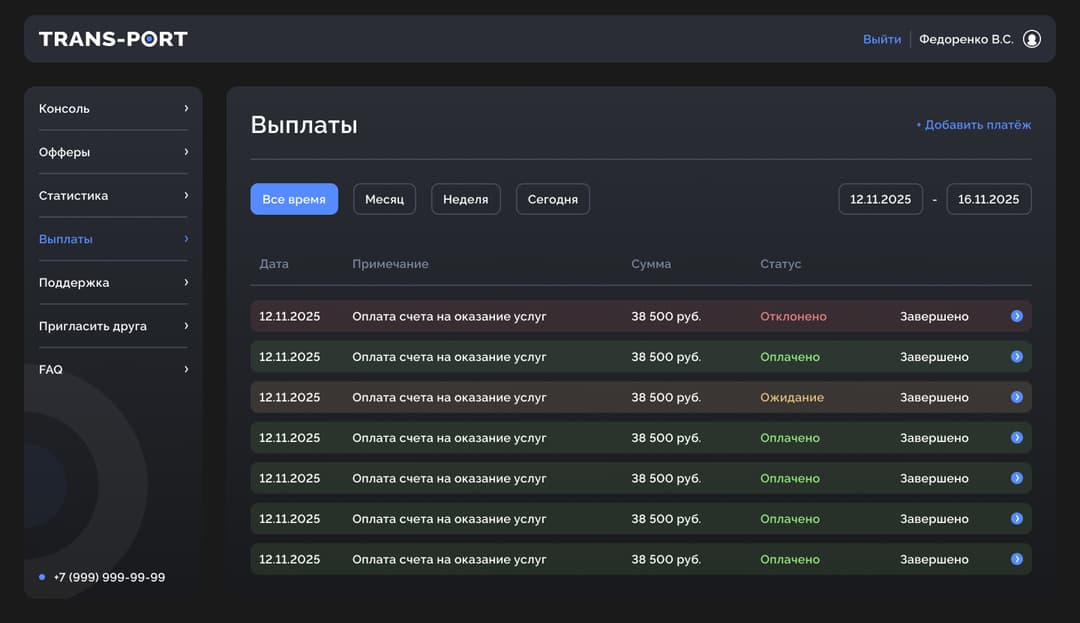
Task: Click the TRANS-PORT logo
Action: click(113, 39)
